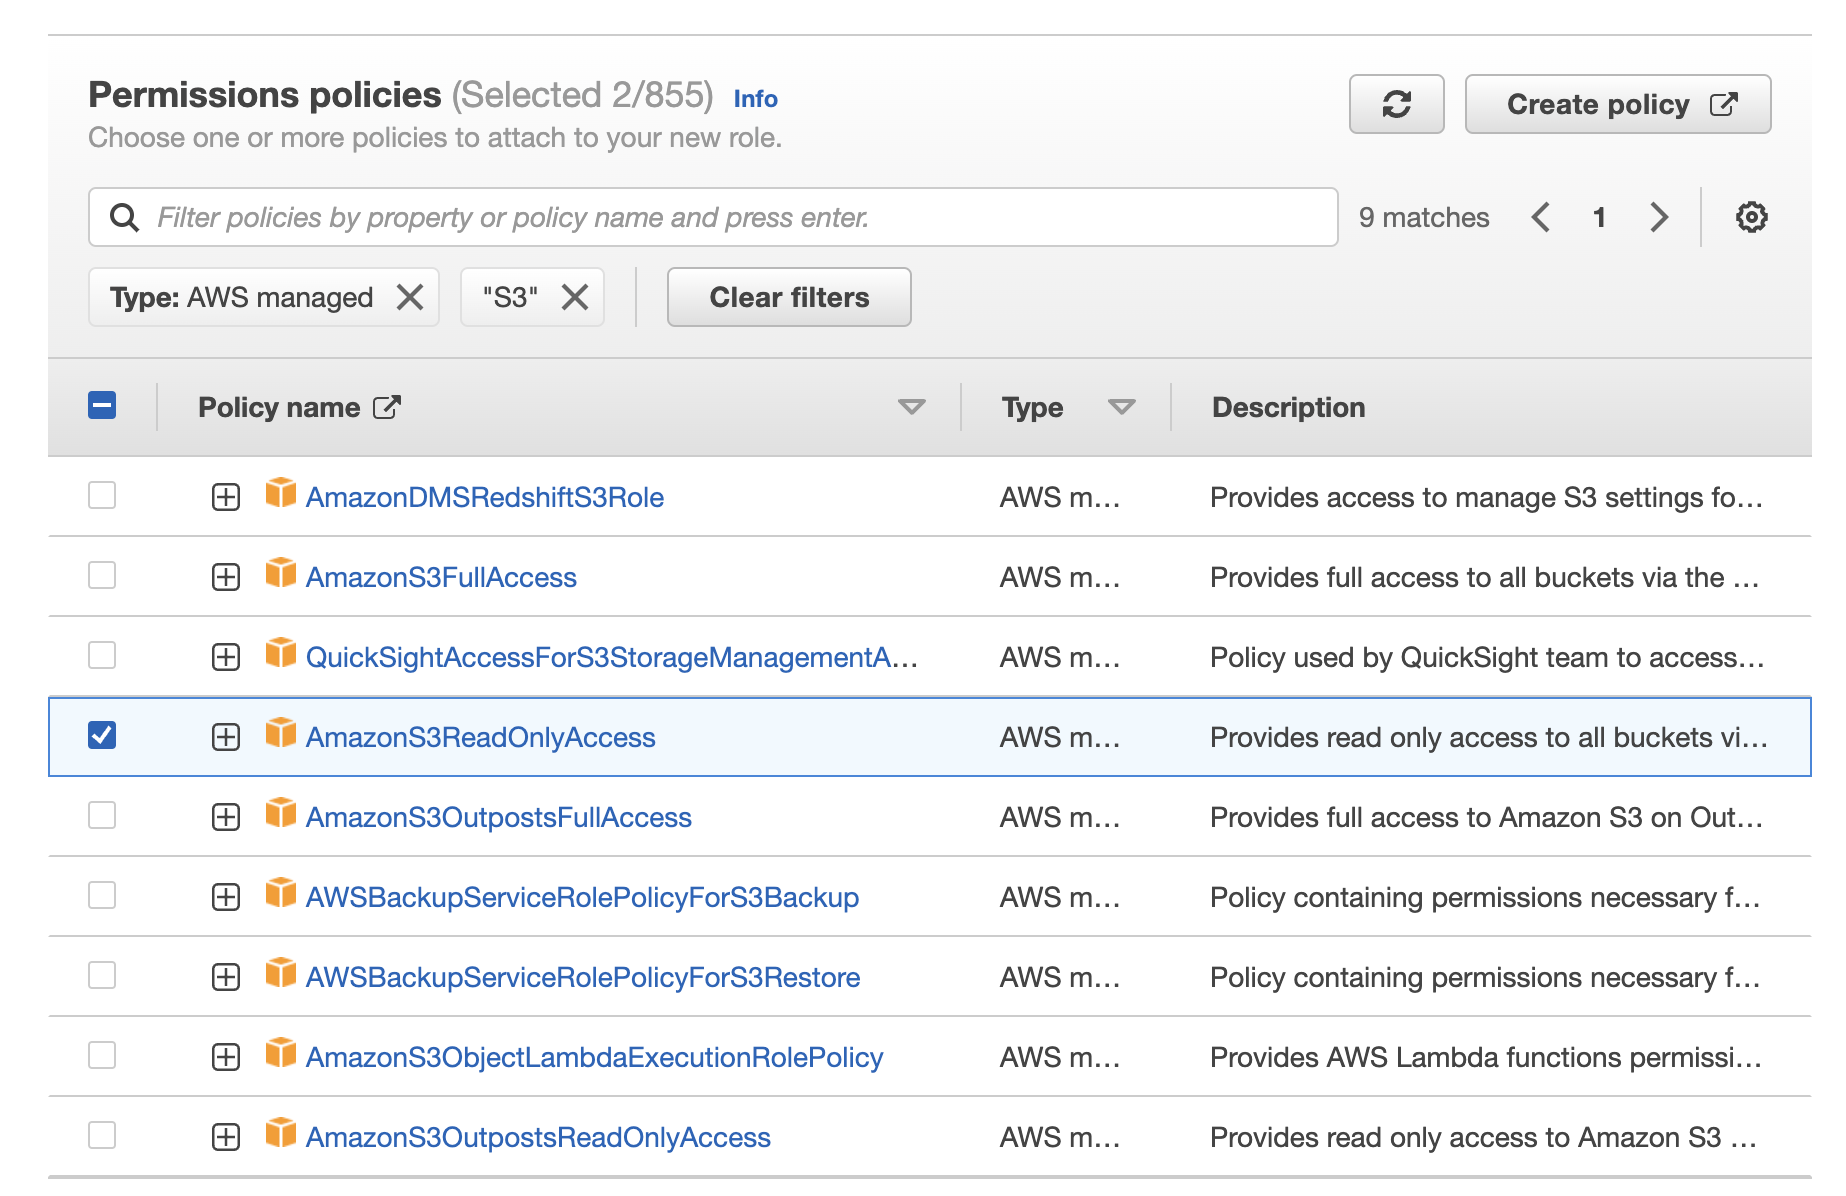
Task: Click the AmazonS3OutpostsReadOnlyAccess box icon
Action: [x=281, y=1133]
